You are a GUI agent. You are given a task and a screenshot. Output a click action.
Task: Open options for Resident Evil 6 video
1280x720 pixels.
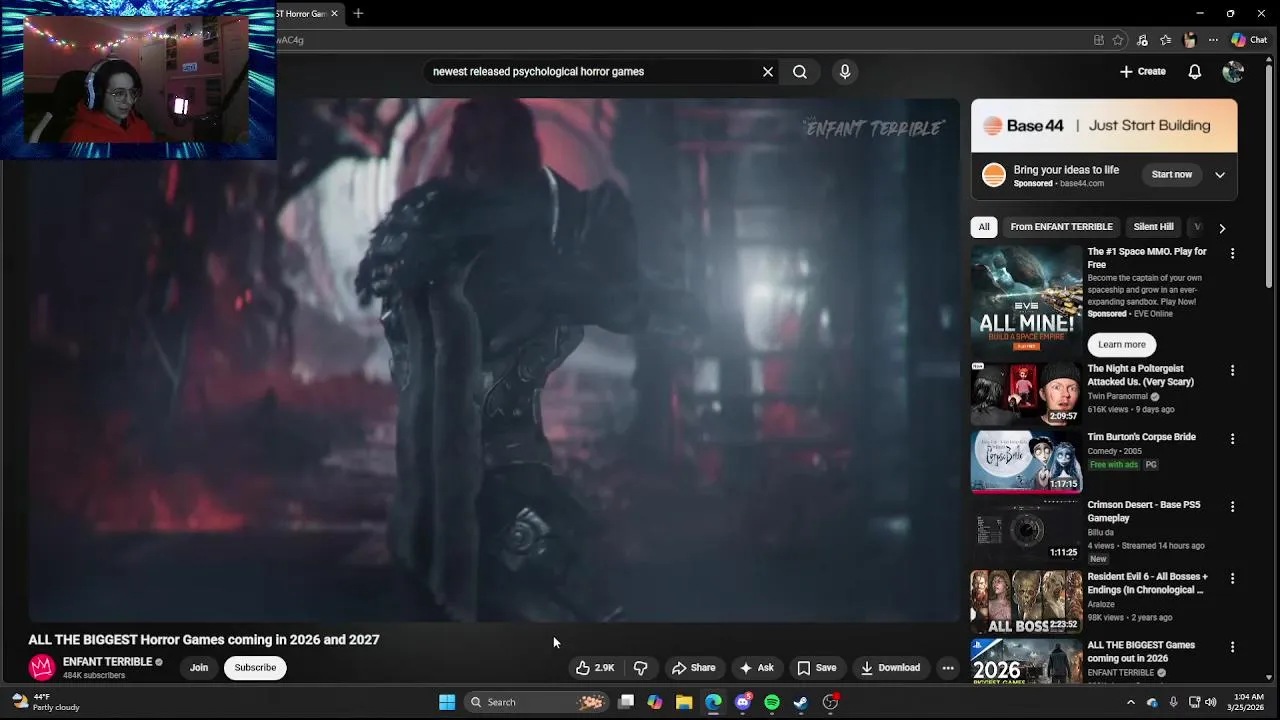[1232, 579]
